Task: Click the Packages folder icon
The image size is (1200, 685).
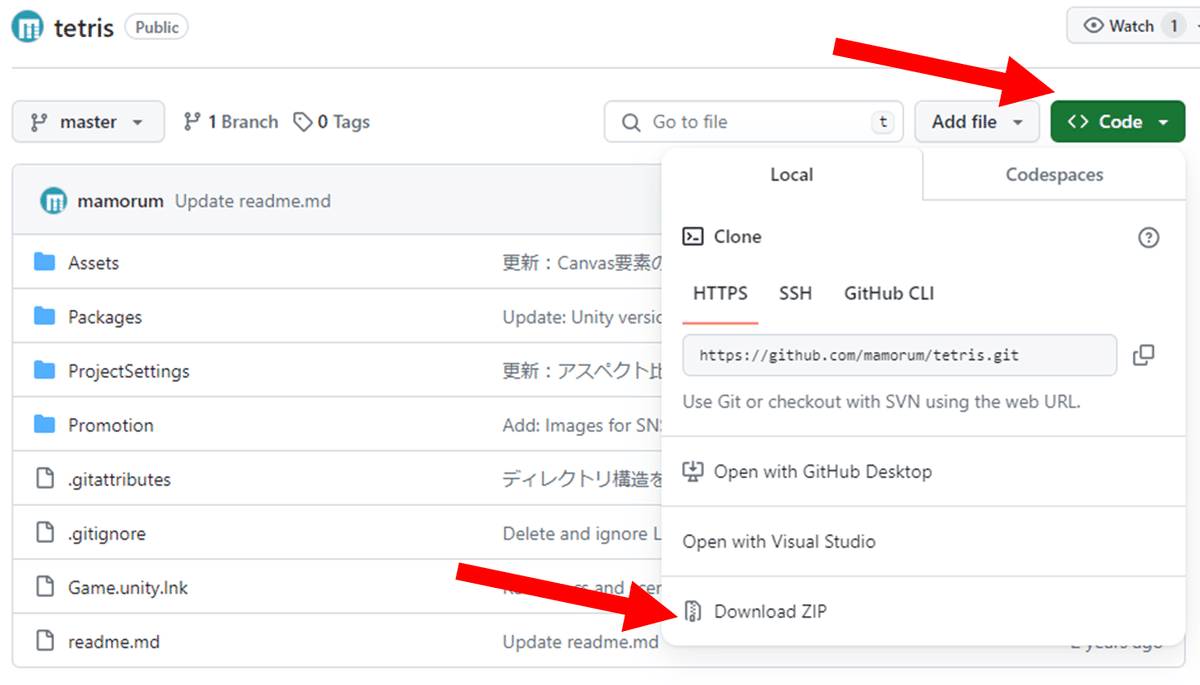Action: coord(44,316)
